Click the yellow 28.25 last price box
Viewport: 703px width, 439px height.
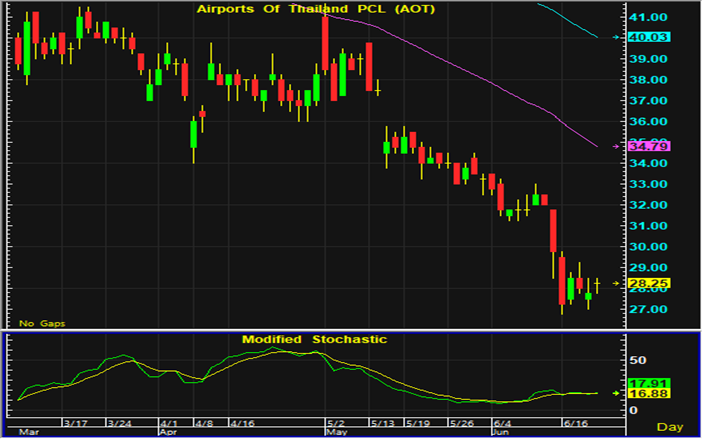click(649, 283)
